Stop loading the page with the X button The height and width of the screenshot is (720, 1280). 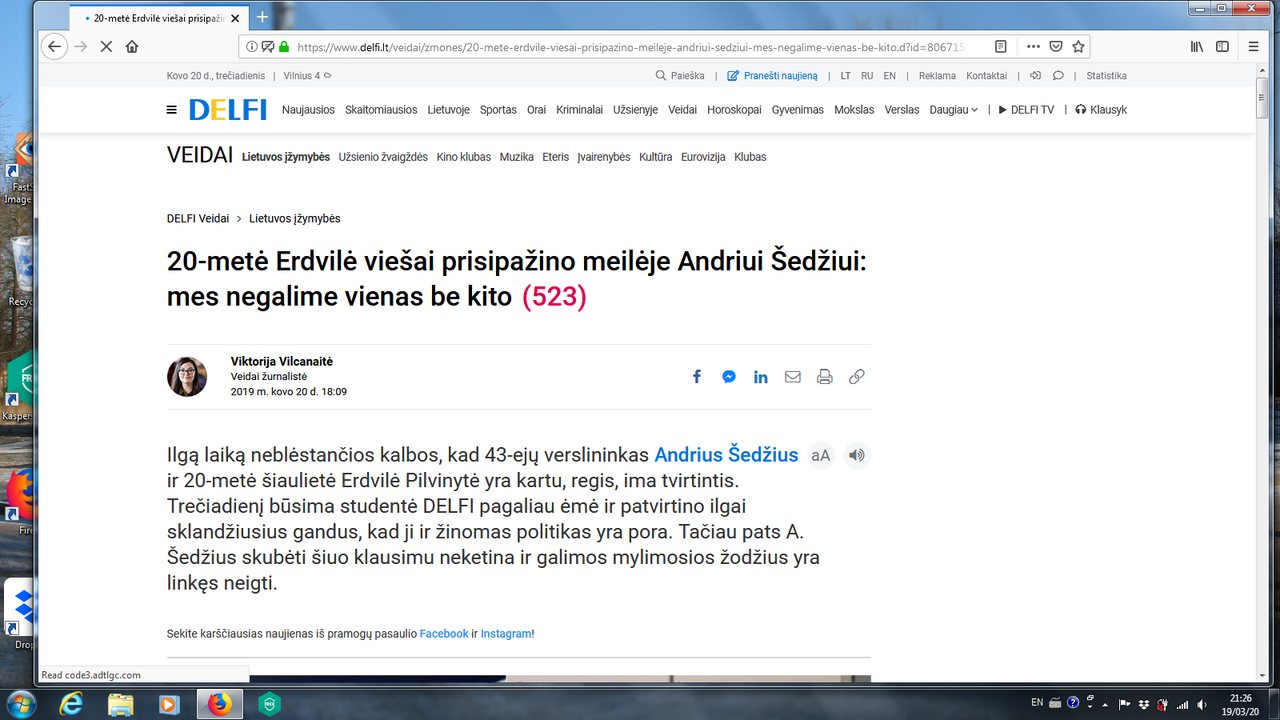pos(106,46)
